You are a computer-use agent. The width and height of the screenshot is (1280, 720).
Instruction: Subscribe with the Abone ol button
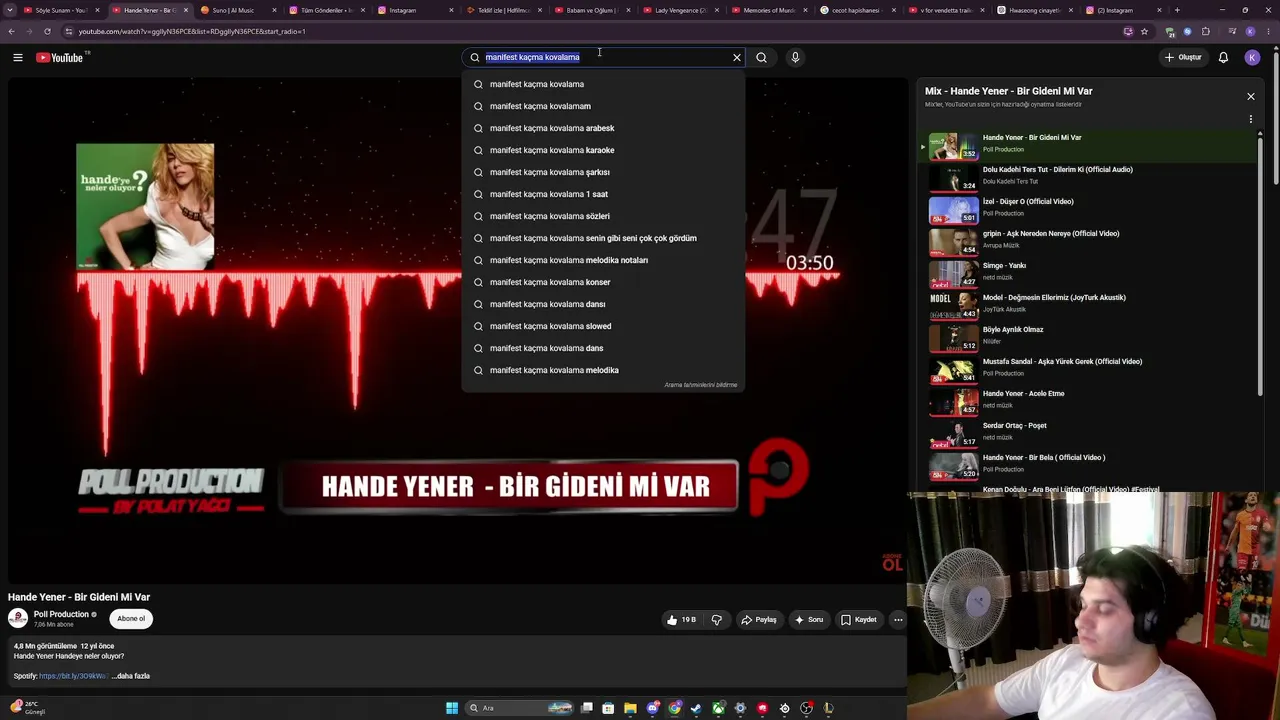pos(131,619)
